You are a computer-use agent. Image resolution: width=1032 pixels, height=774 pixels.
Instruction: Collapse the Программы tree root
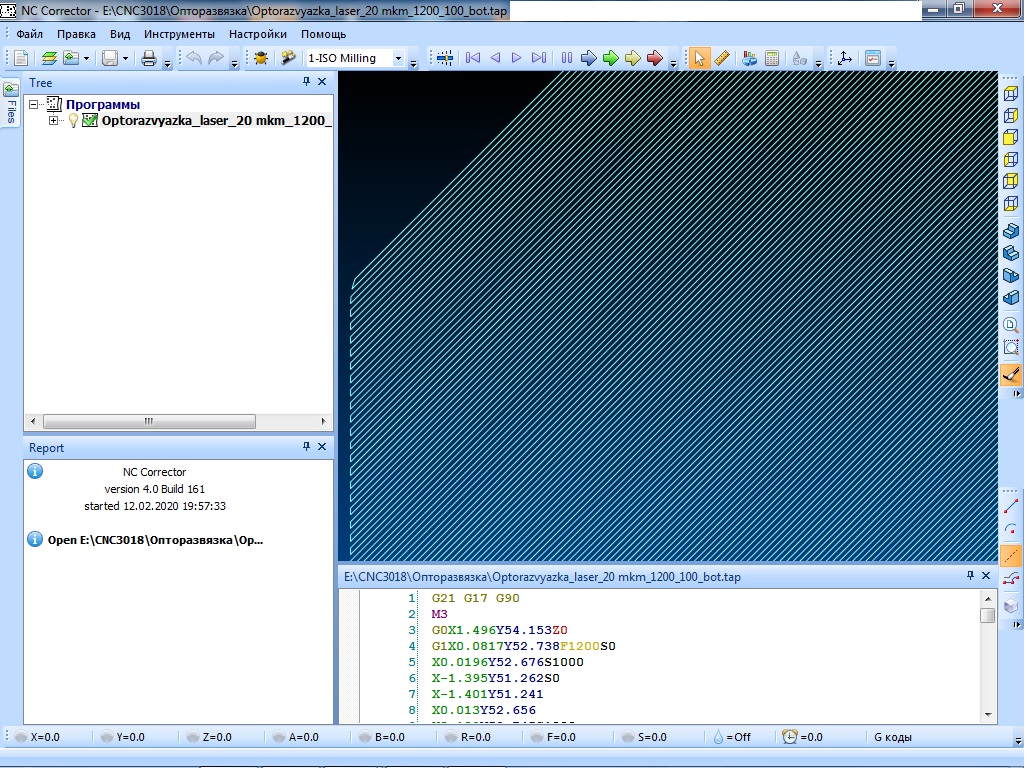tap(34, 104)
